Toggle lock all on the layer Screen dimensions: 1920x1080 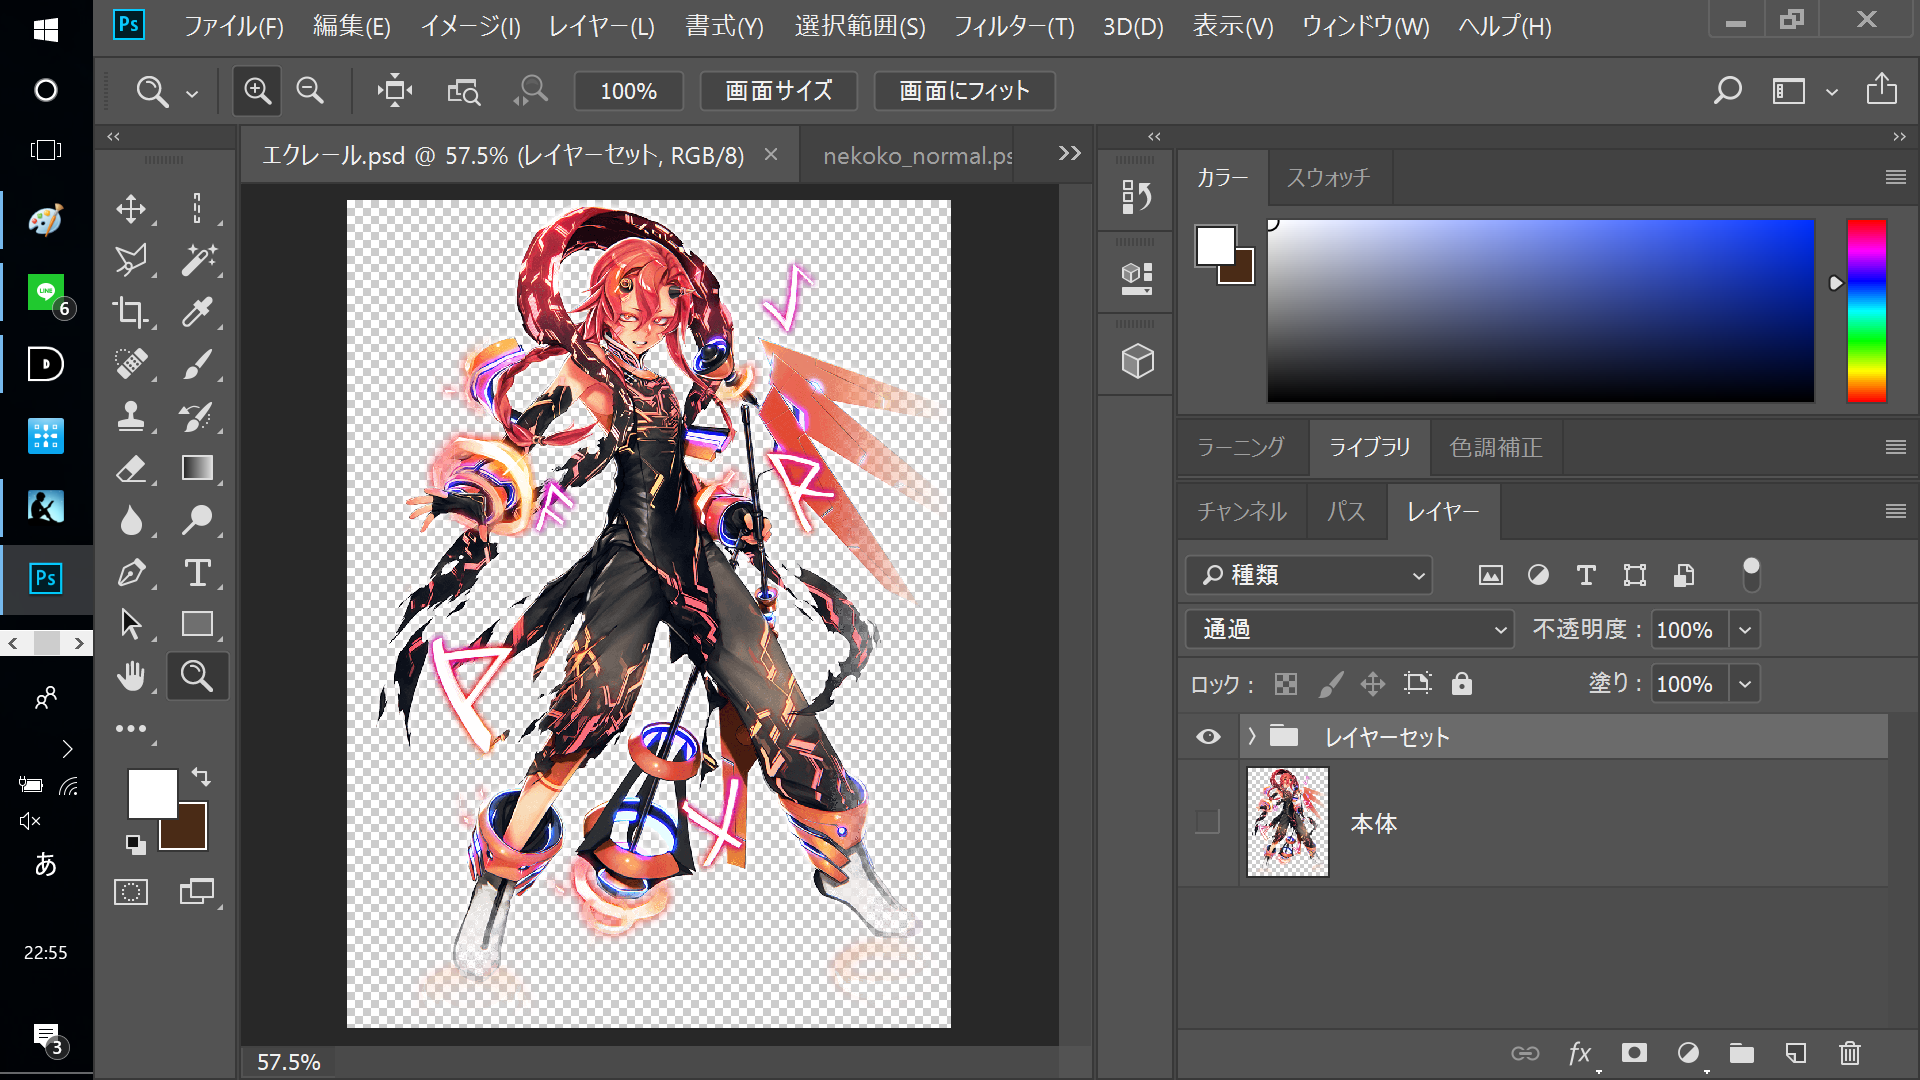coord(1462,684)
